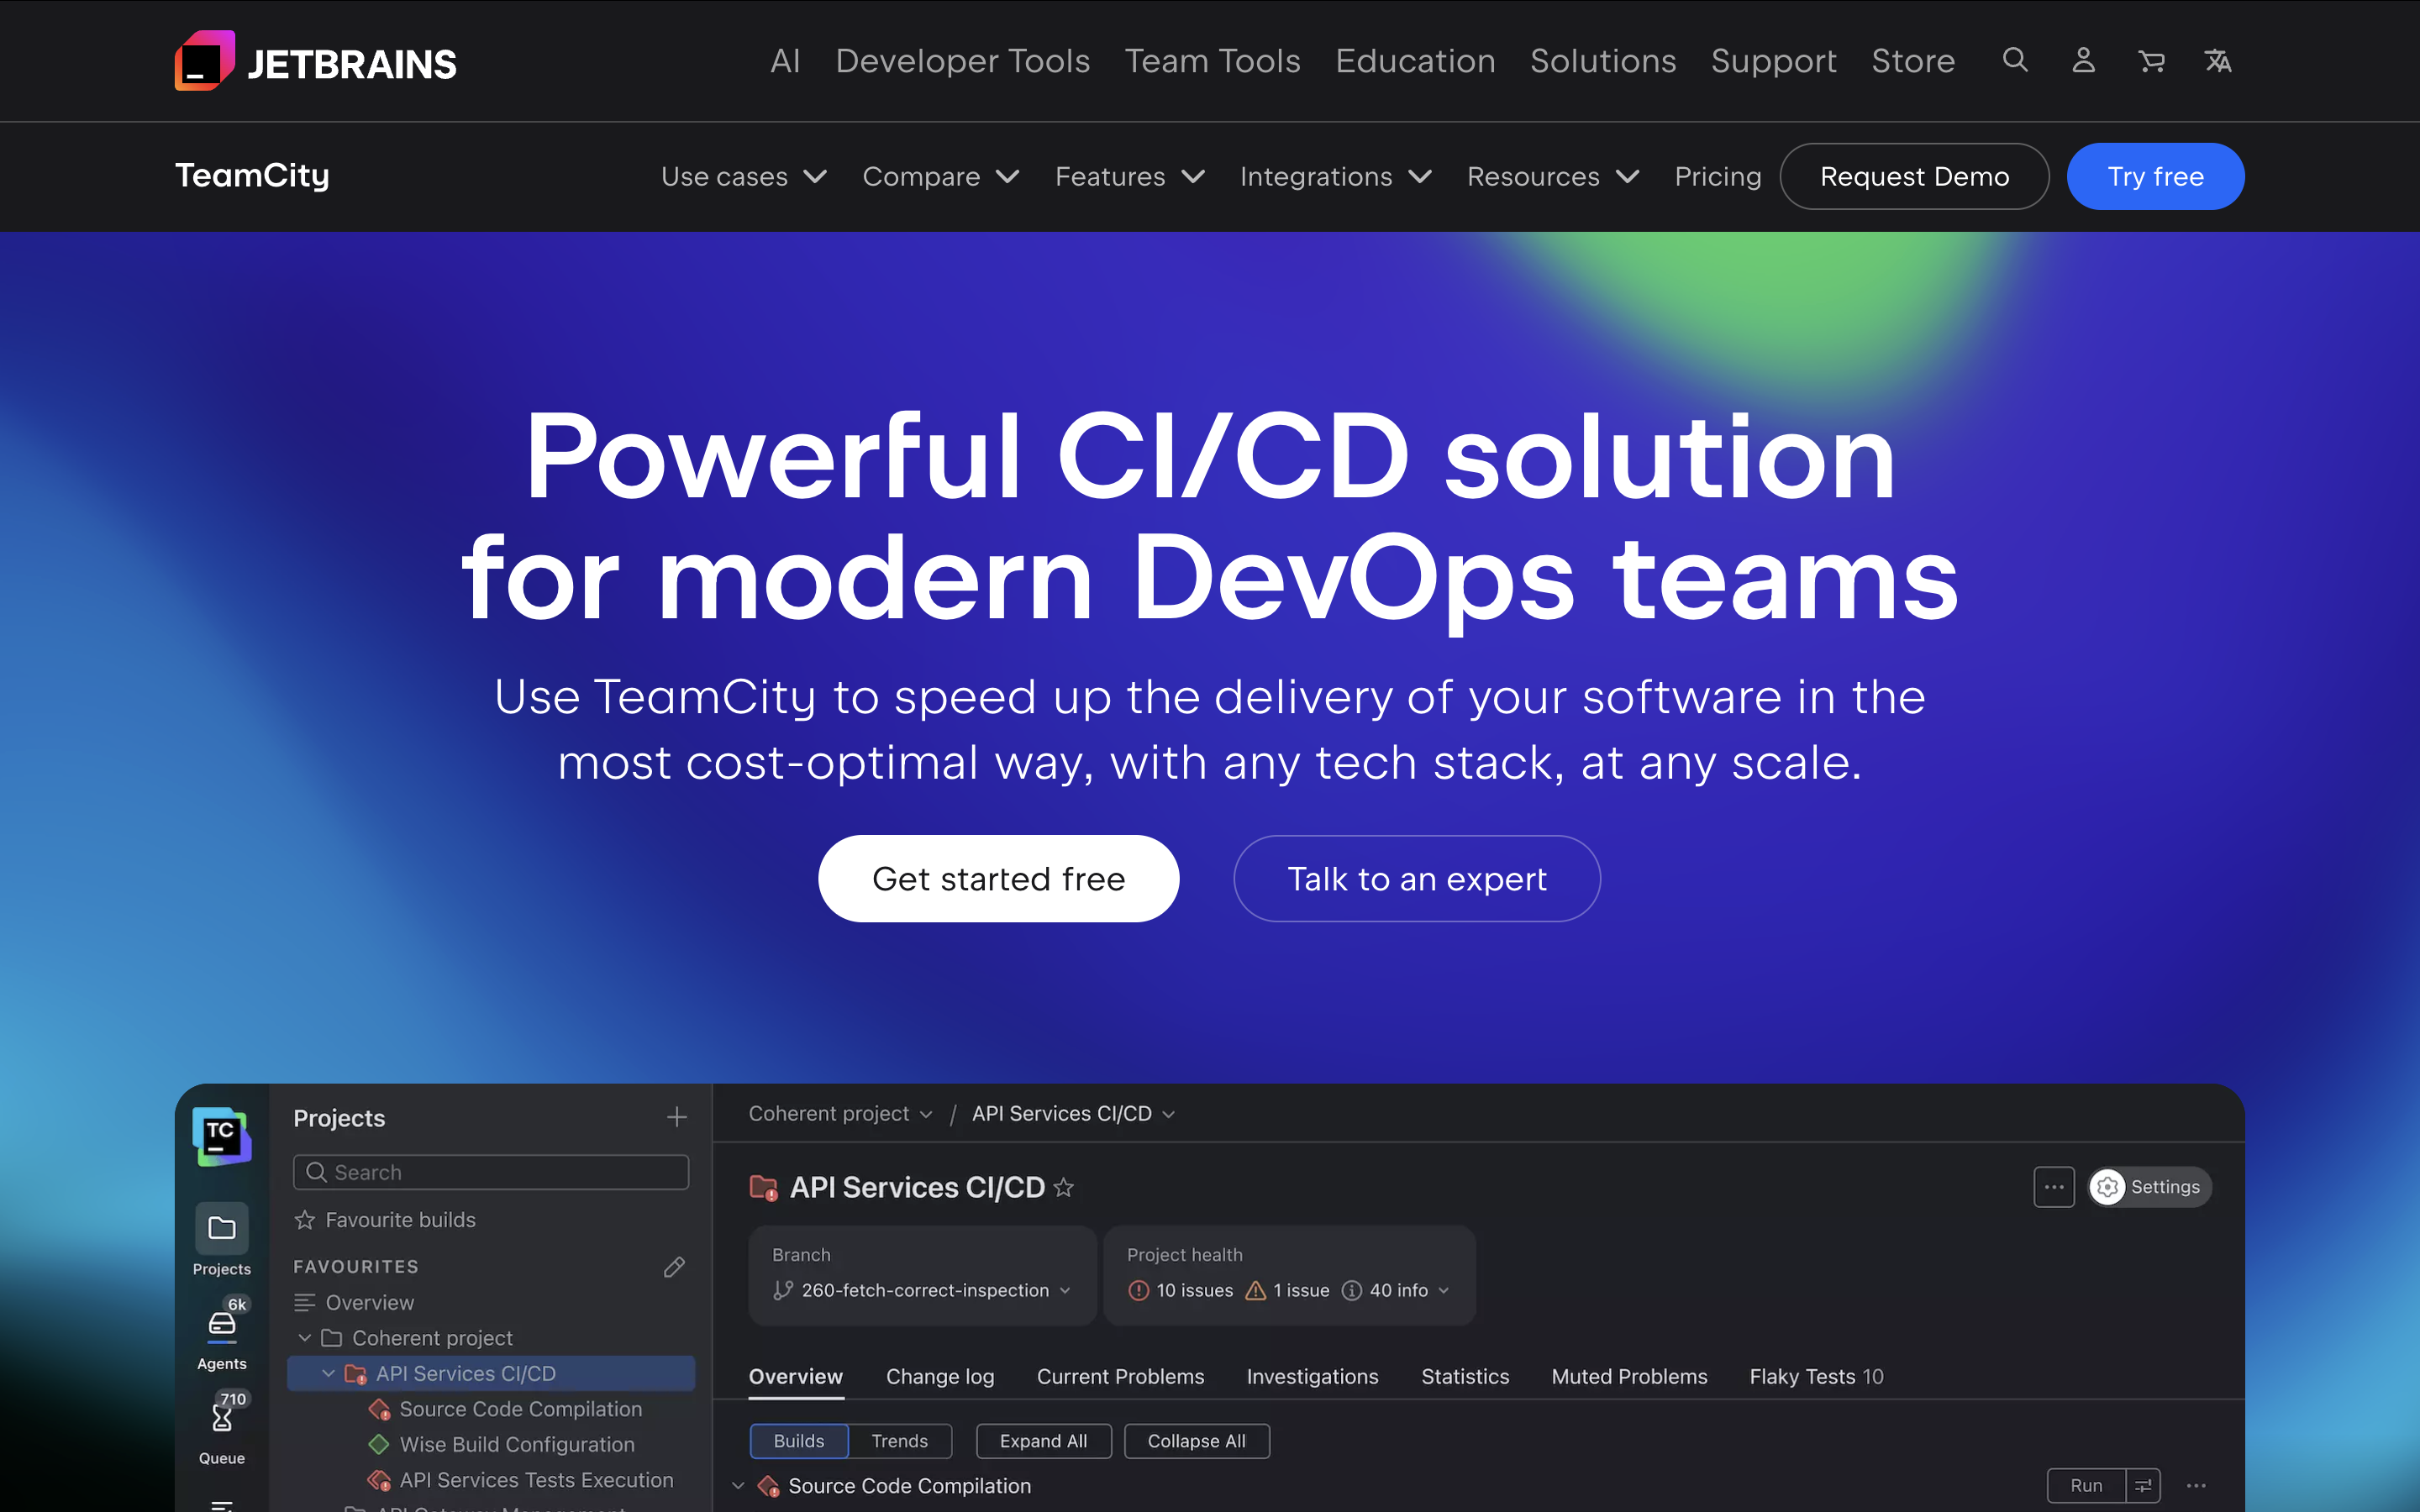Image resolution: width=2420 pixels, height=1512 pixels.
Task: Click the Request Demo button
Action: (1913, 177)
